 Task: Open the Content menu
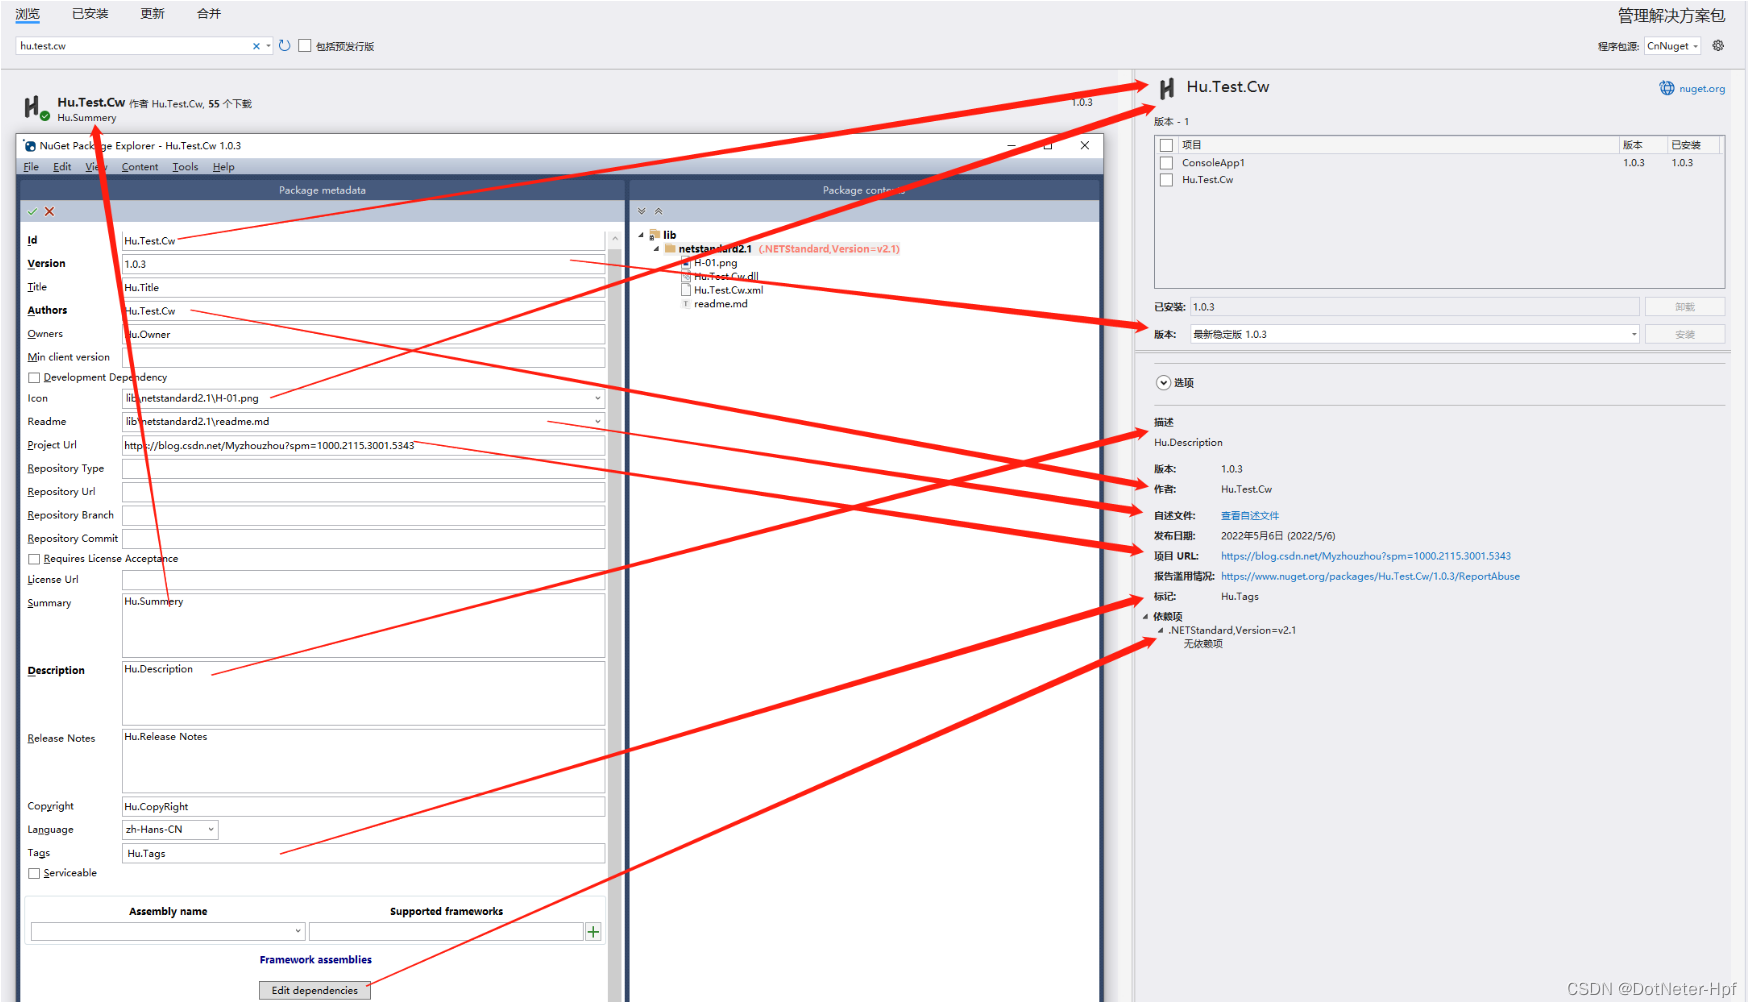coord(140,167)
